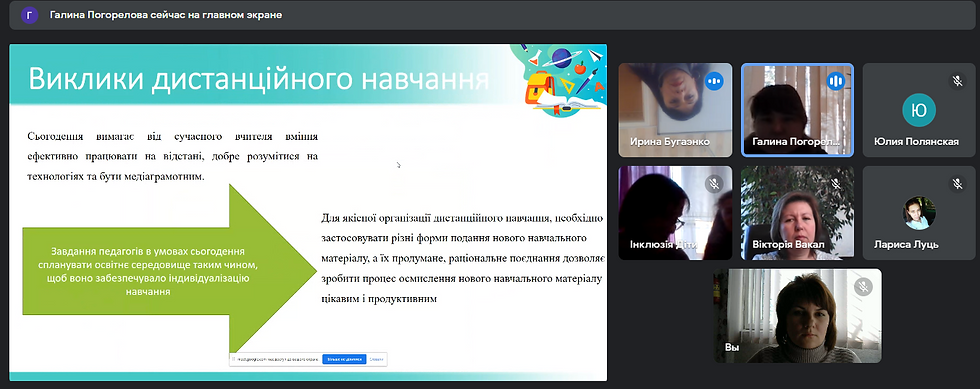Click the school supplies illustration on the slide
The image size is (980, 389).
pos(558,80)
